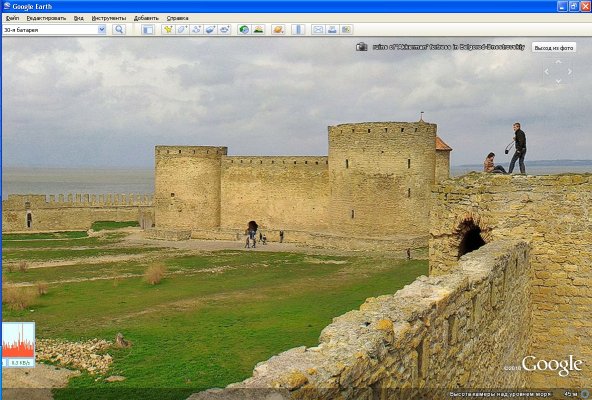This screenshot has height=400, width=592.
Task: Open the Файл menu
Action: (x=12, y=18)
